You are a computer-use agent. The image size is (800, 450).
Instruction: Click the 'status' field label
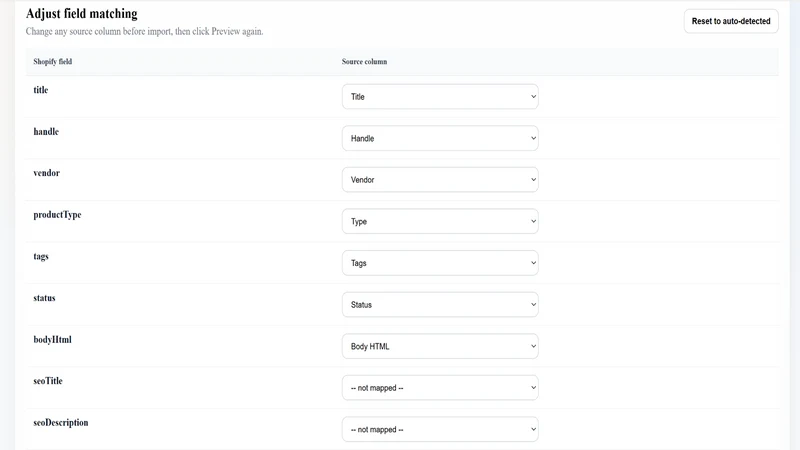pyautogui.click(x=44, y=298)
